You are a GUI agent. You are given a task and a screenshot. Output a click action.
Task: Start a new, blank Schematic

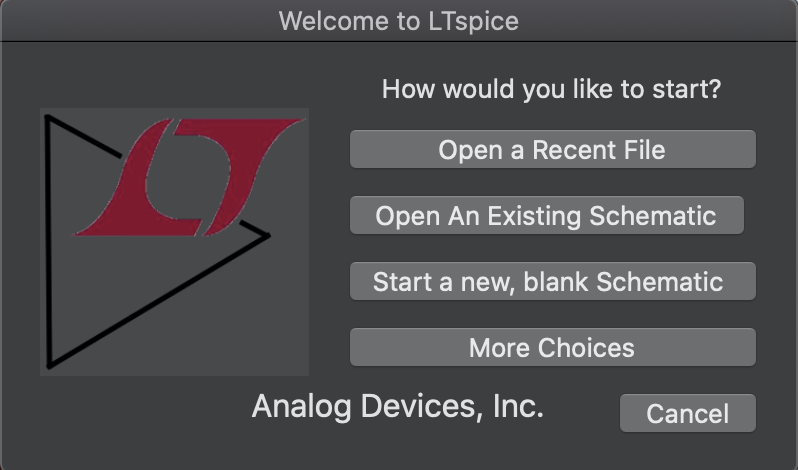(553, 281)
